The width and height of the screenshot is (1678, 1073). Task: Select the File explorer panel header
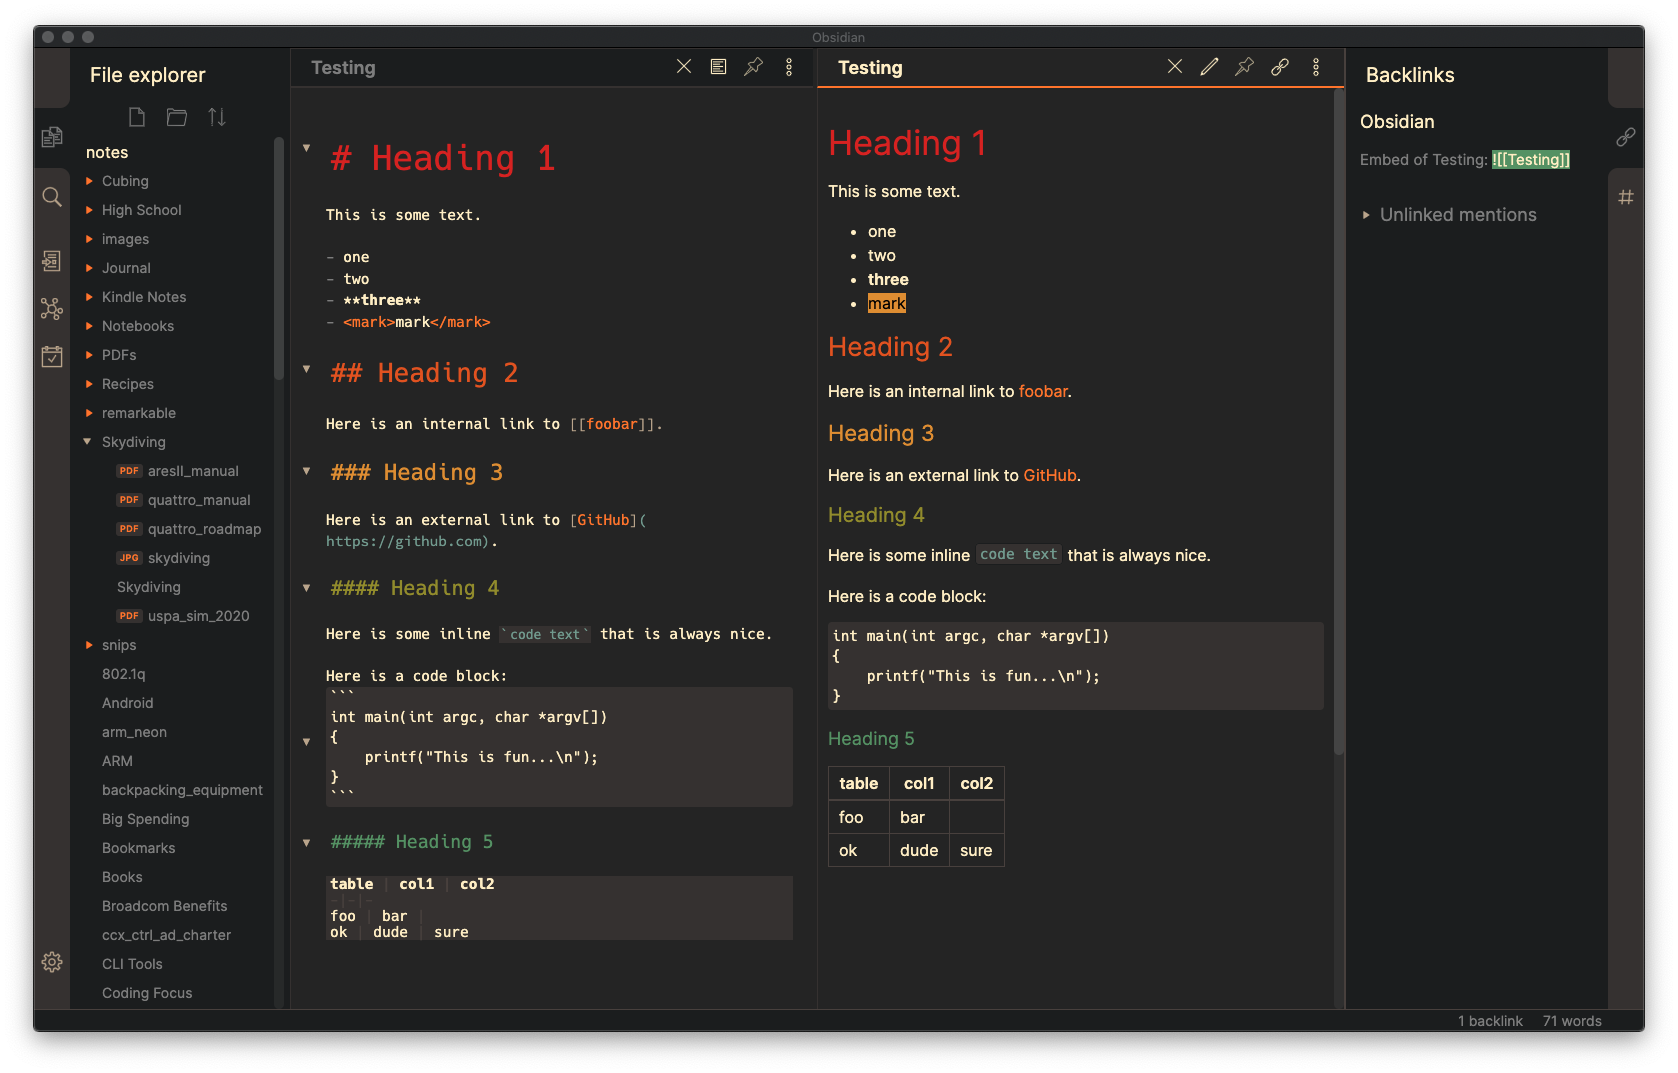pos(147,75)
